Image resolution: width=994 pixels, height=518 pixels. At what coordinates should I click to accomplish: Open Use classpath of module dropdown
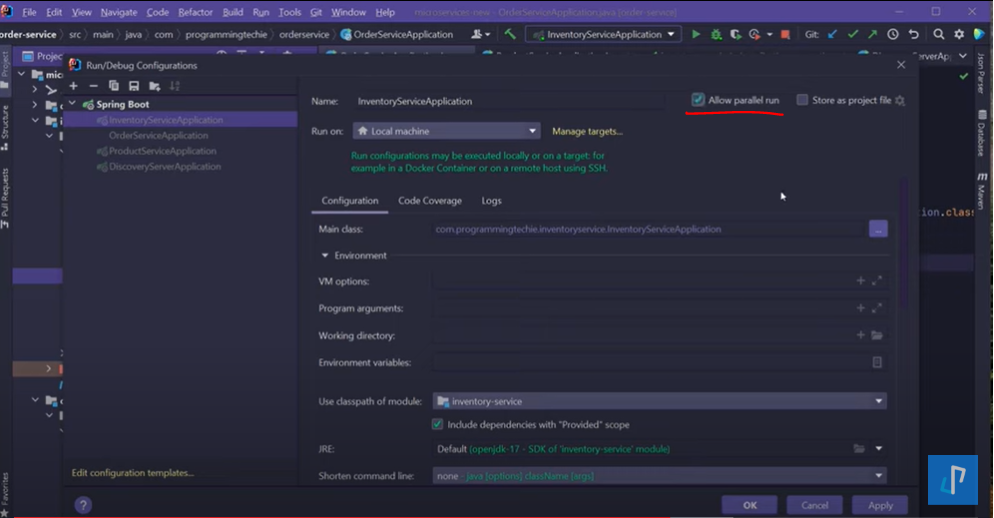pyautogui.click(x=660, y=401)
